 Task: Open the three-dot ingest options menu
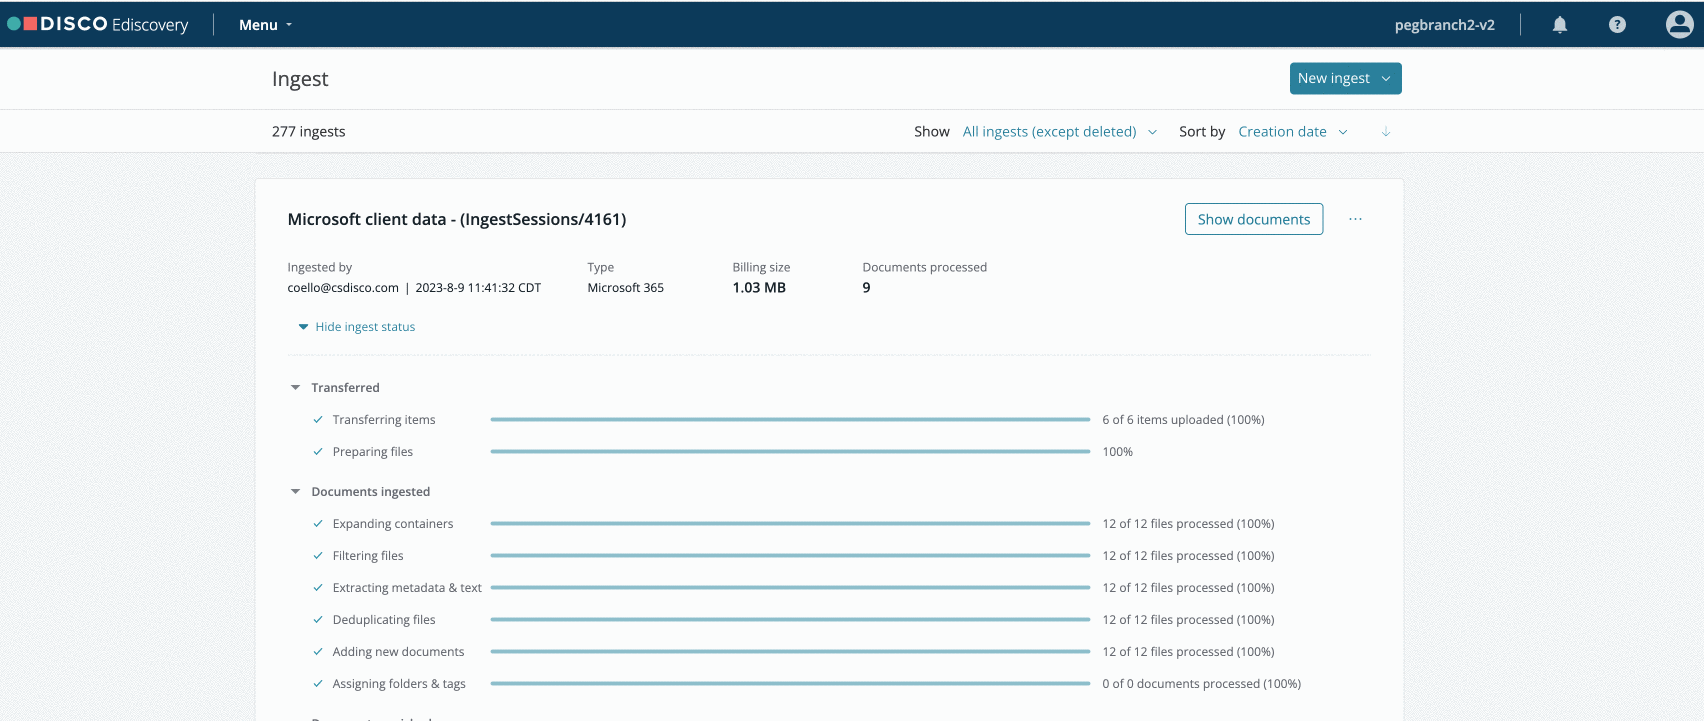pos(1355,219)
